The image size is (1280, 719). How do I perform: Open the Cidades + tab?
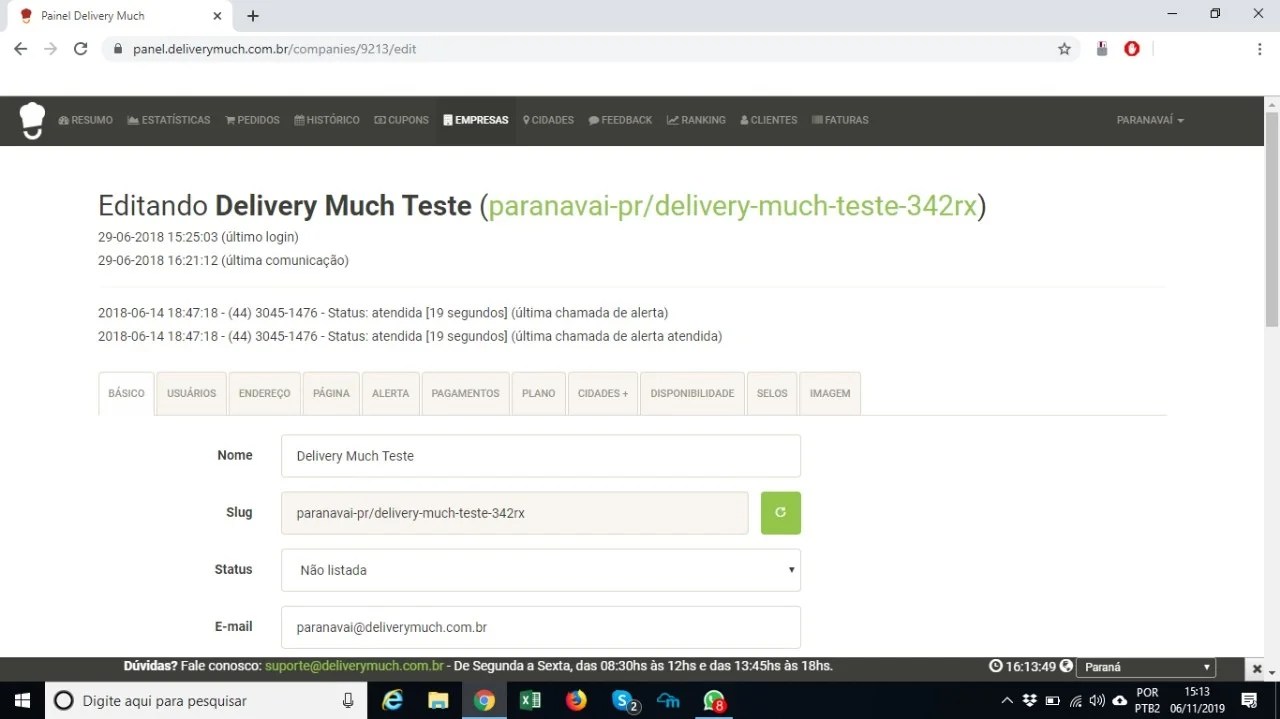click(603, 393)
